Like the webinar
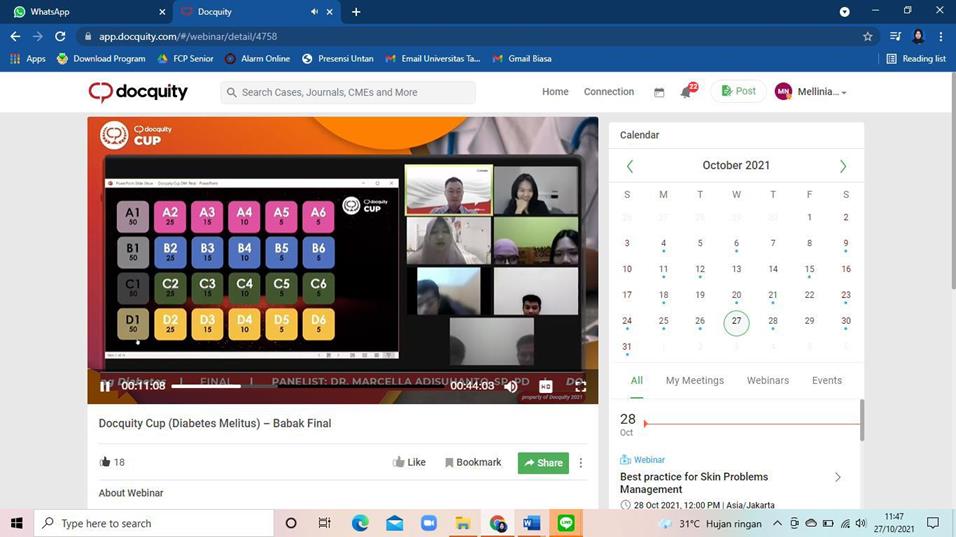Viewport: 956px width, 537px height. pos(409,462)
